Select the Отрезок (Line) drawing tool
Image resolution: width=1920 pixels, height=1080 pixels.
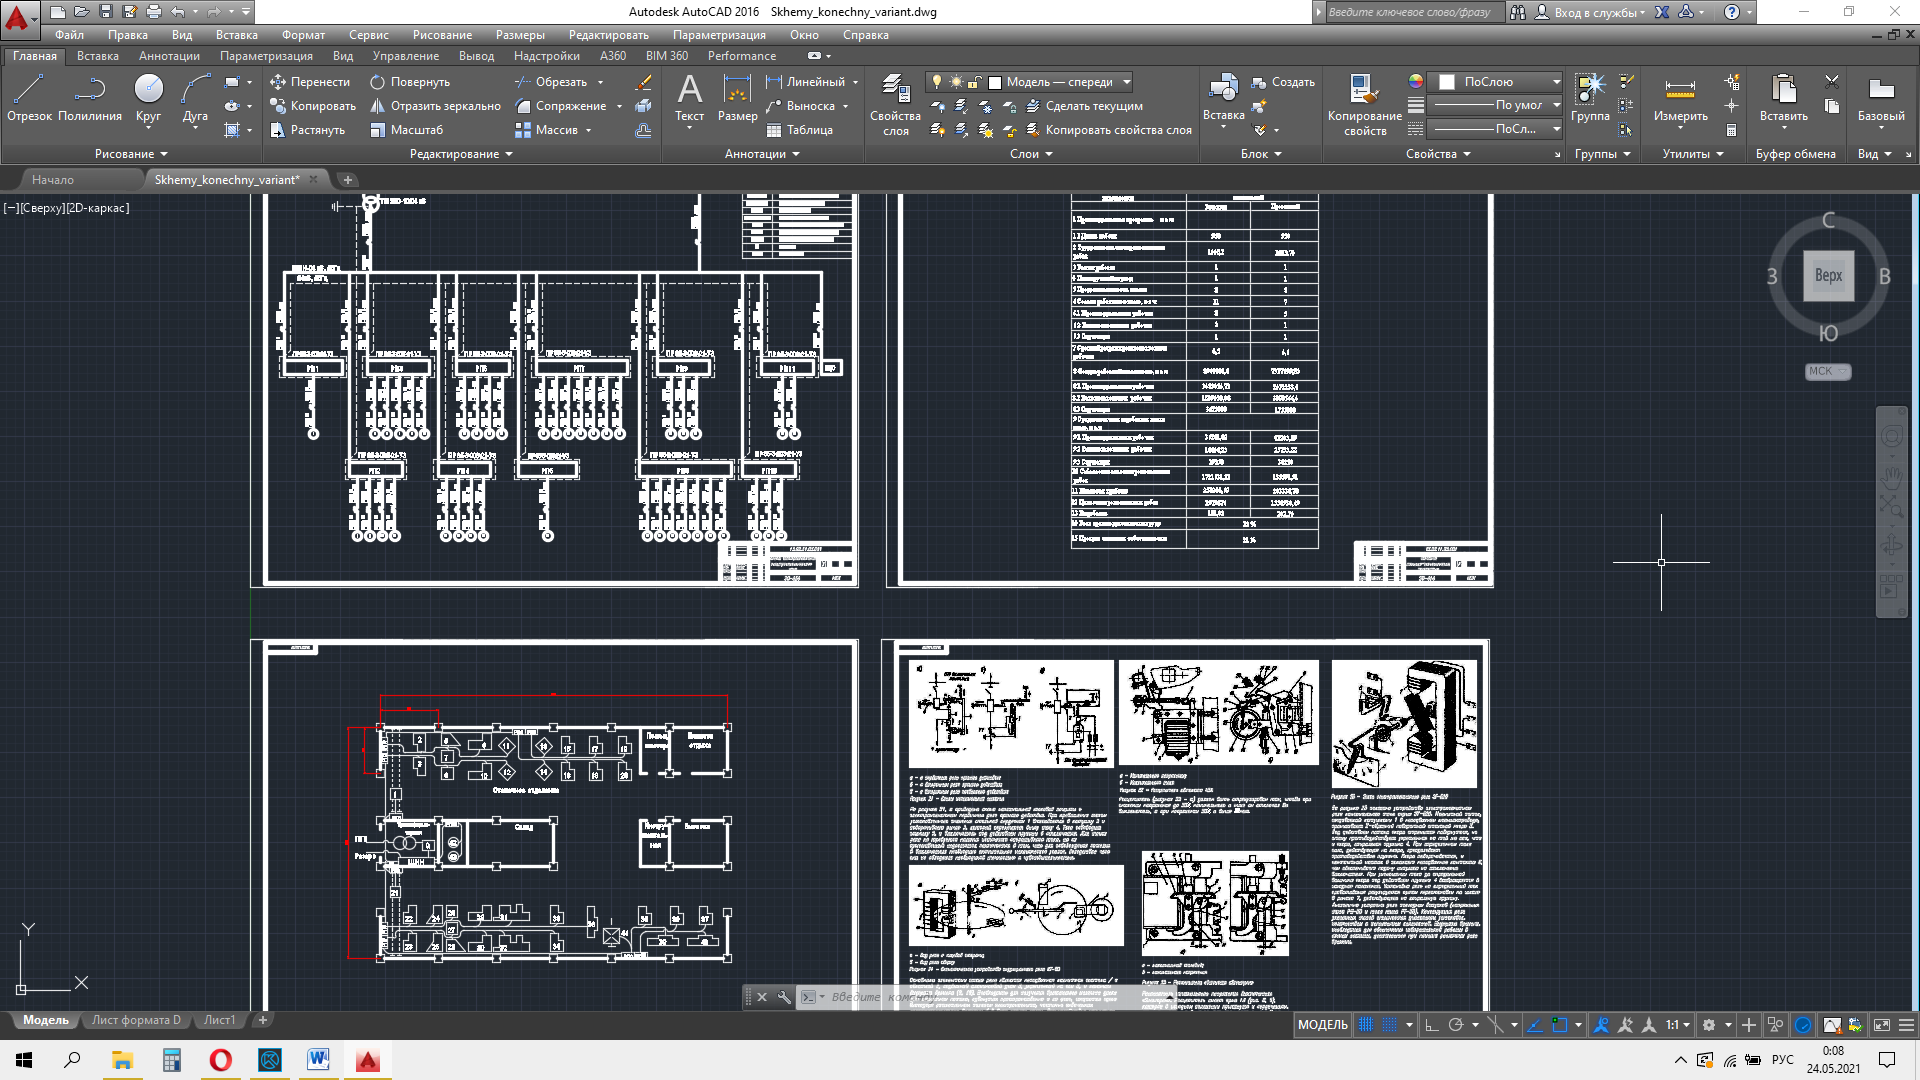(29, 98)
